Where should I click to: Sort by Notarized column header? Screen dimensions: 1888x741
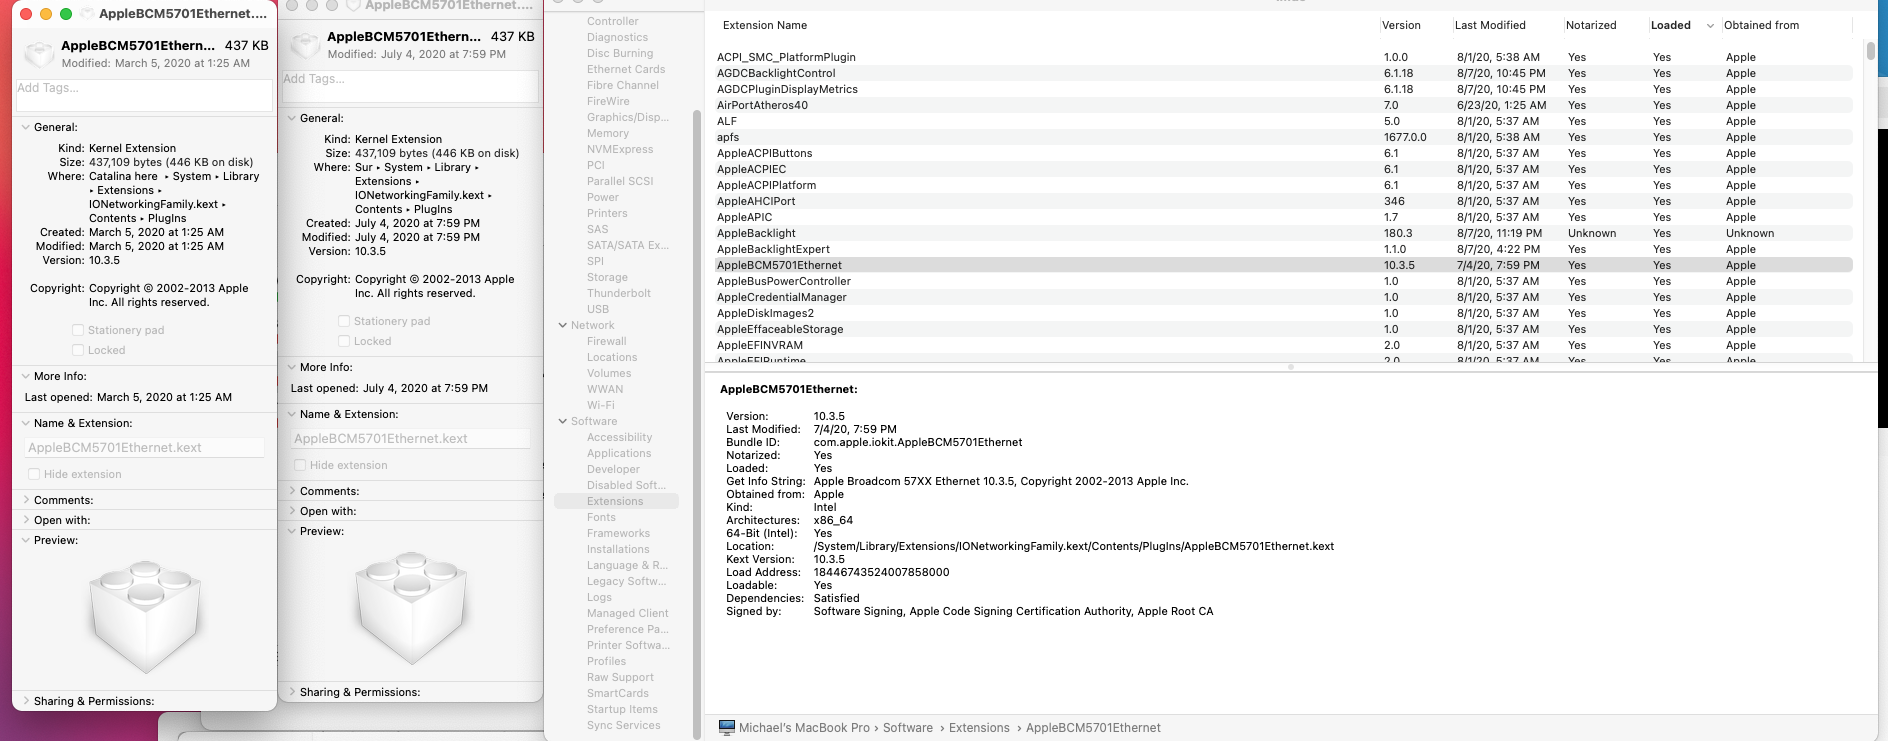[1591, 25]
